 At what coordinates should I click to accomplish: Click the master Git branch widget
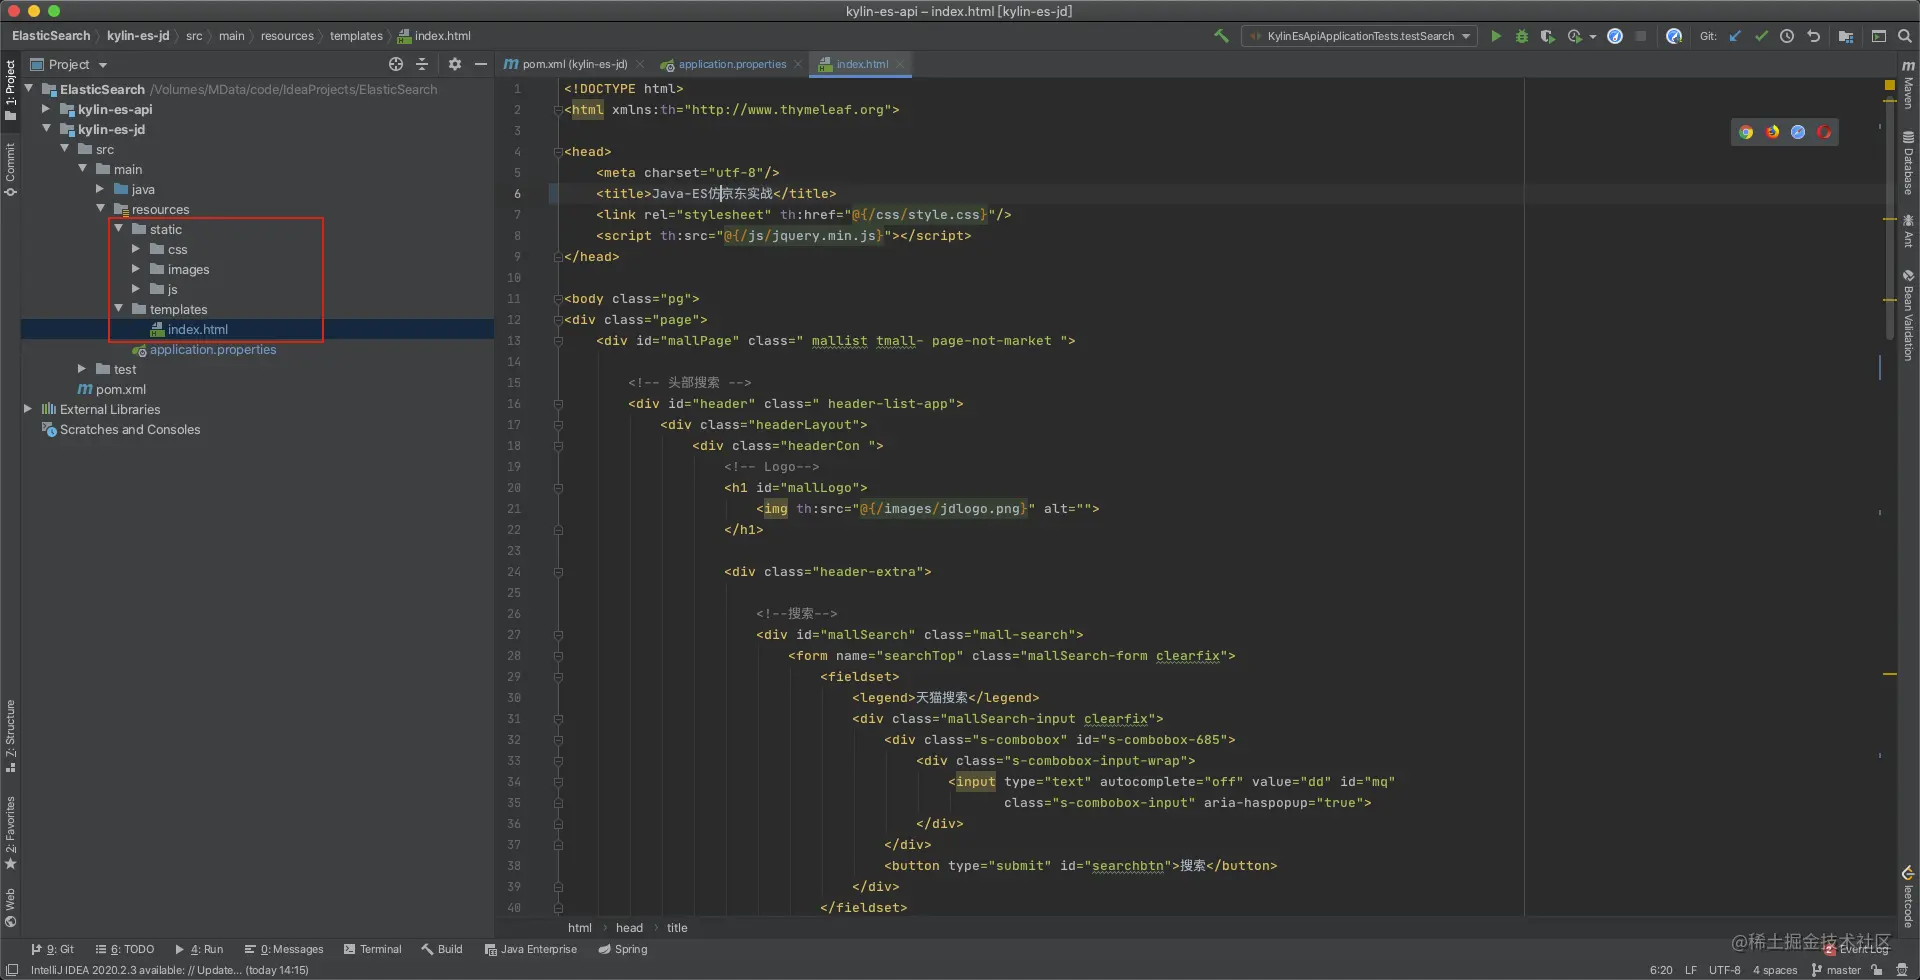point(1836,970)
